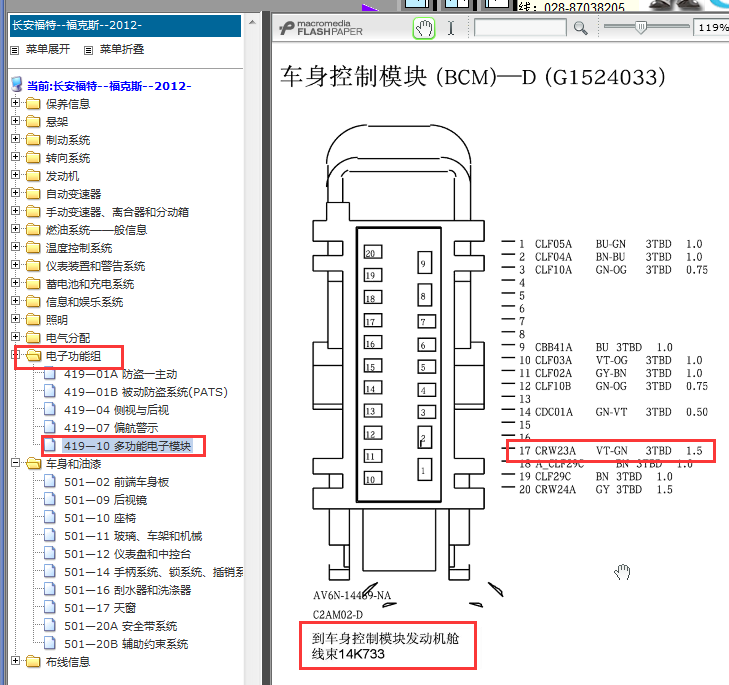The height and width of the screenshot is (685, 729).
Task: Click pin 17 CRW23A row in table
Action: point(610,451)
